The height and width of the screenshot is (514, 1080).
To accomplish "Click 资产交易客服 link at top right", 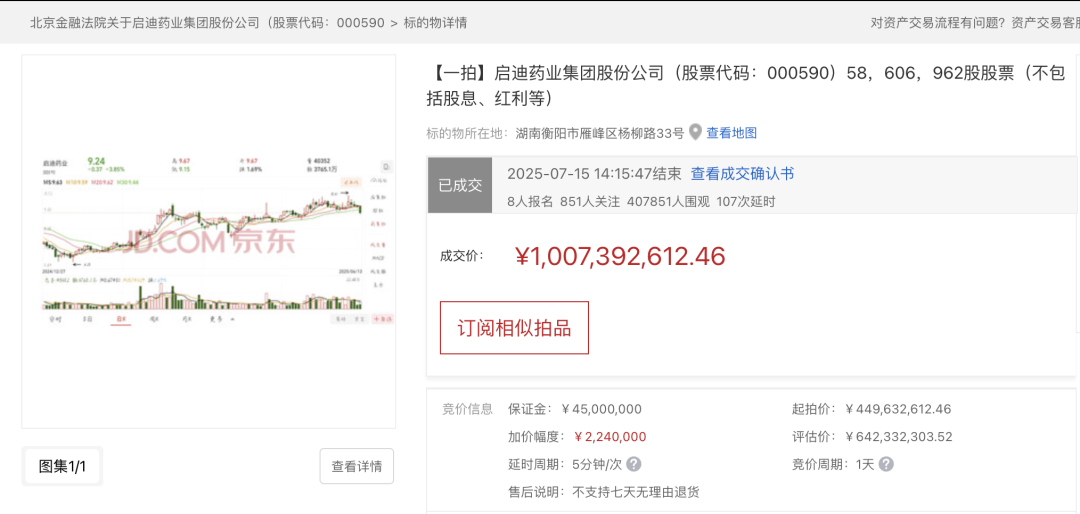I will tap(1044, 22).
